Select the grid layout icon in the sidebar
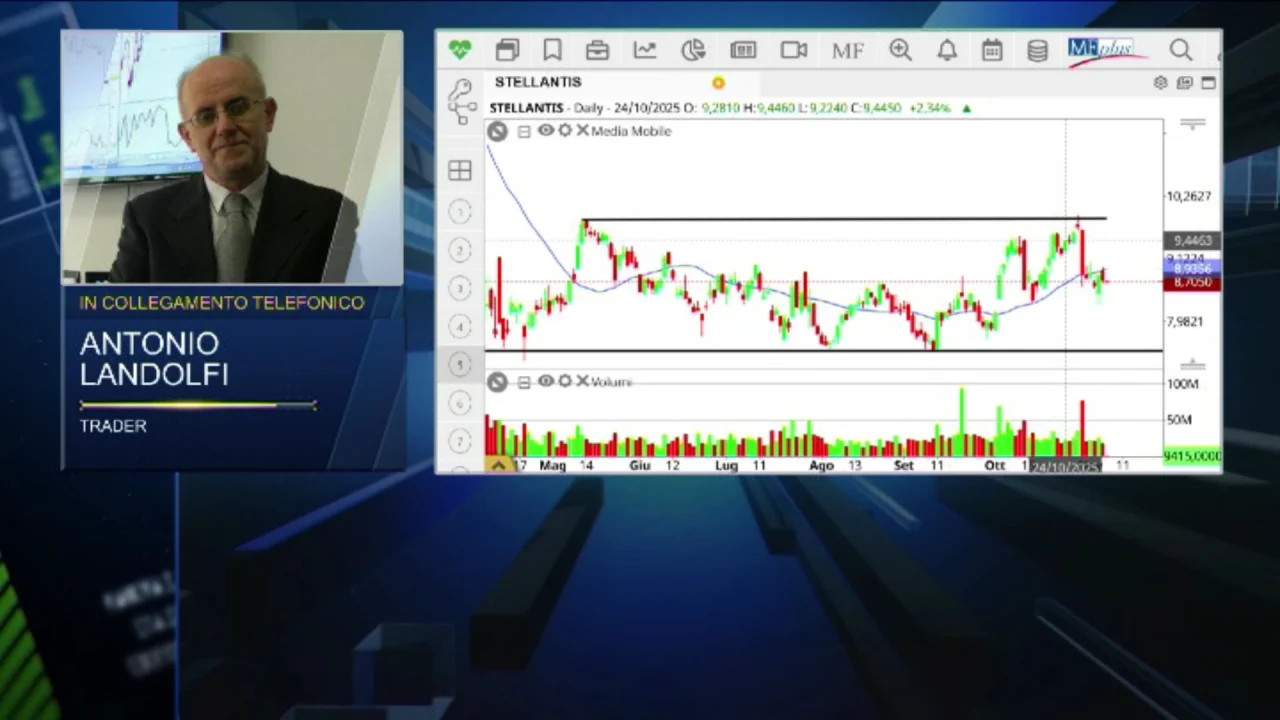This screenshot has height=720, width=1280. click(459, 170)
